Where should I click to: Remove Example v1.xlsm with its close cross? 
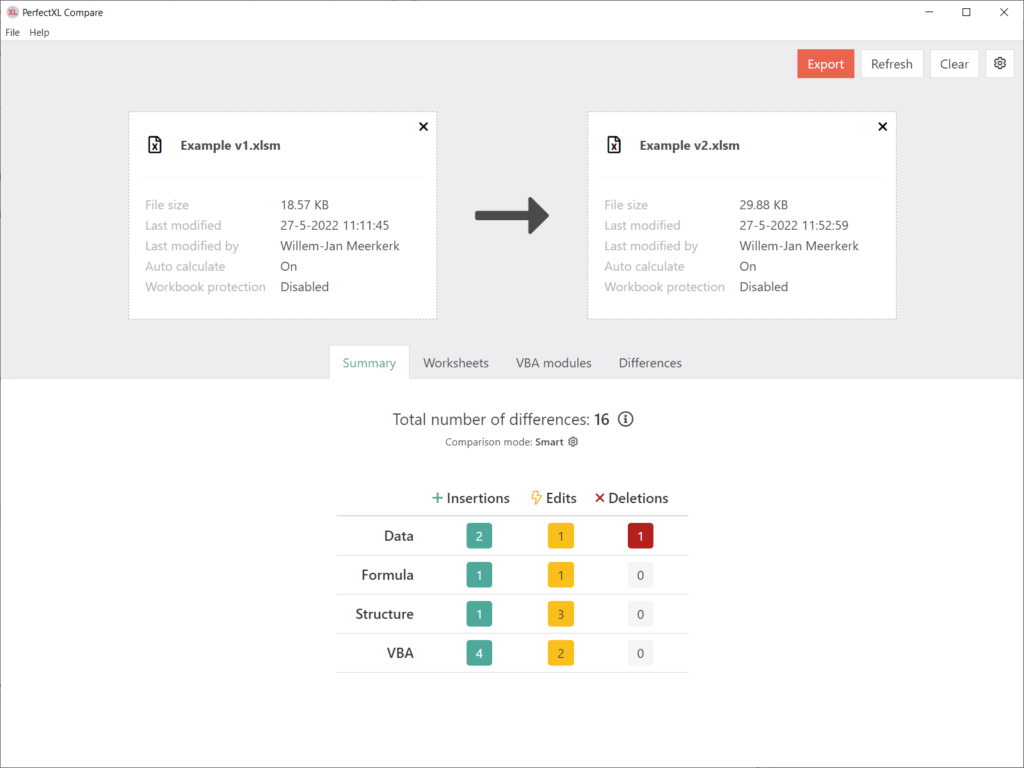click(x=423, y=126)
